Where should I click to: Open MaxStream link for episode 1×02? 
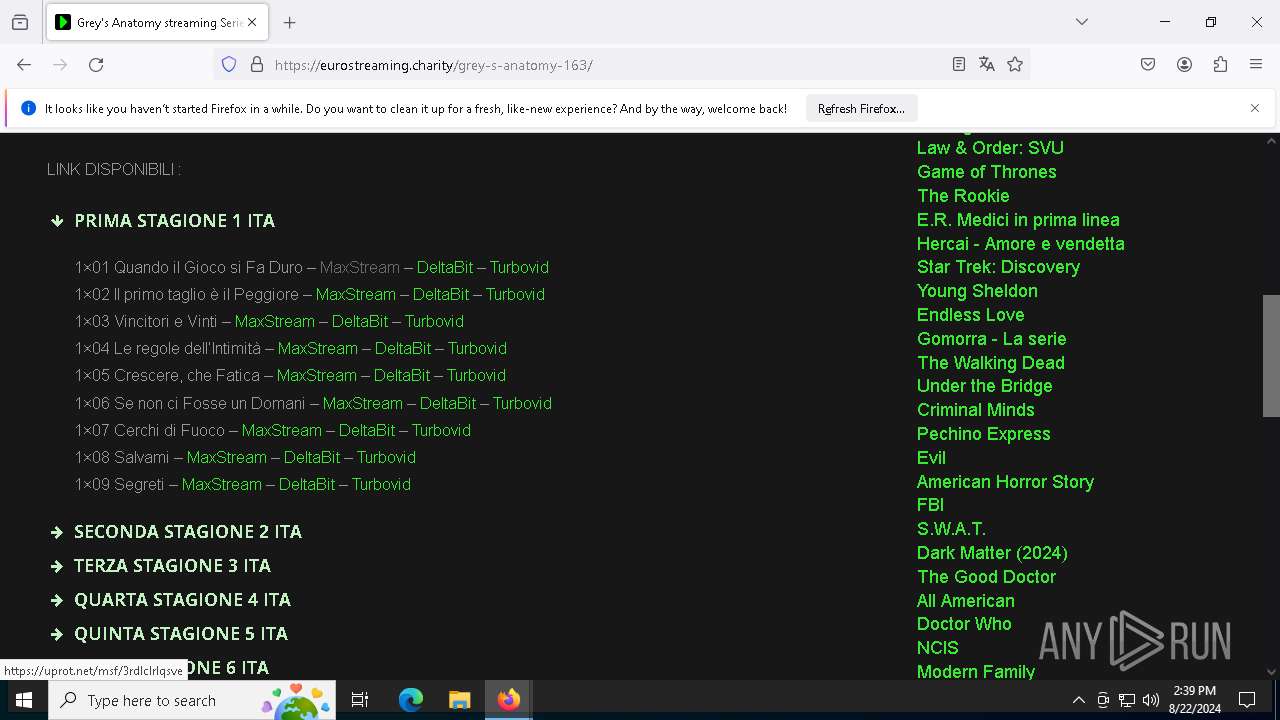(356, 294)
